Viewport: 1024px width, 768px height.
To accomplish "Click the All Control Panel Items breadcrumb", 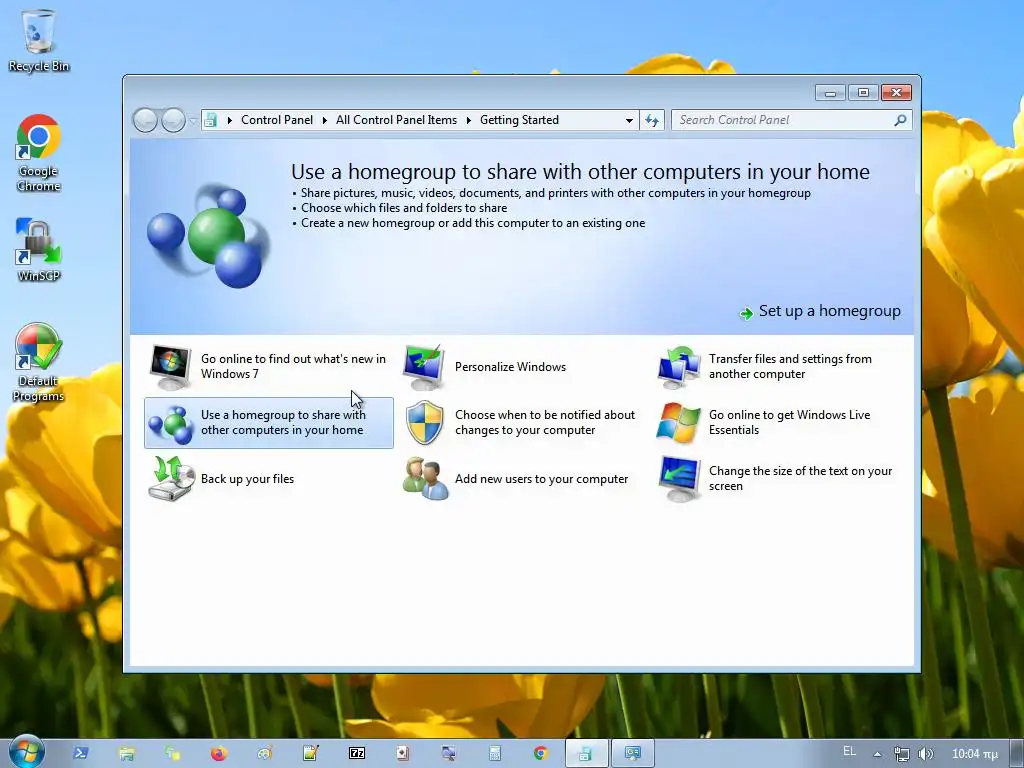I will [396, 120].
